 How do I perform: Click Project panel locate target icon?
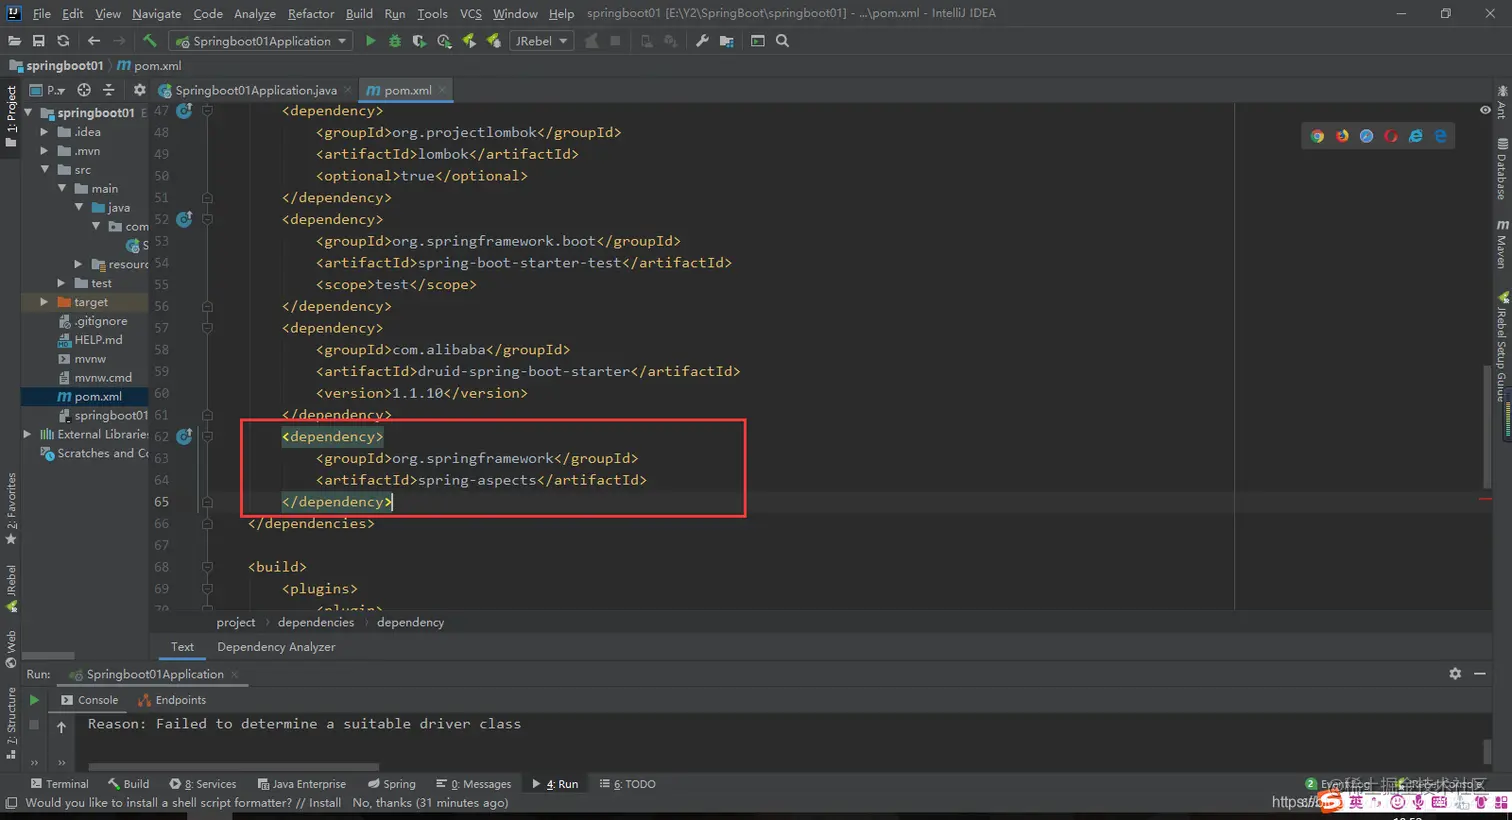click(84, 90)
